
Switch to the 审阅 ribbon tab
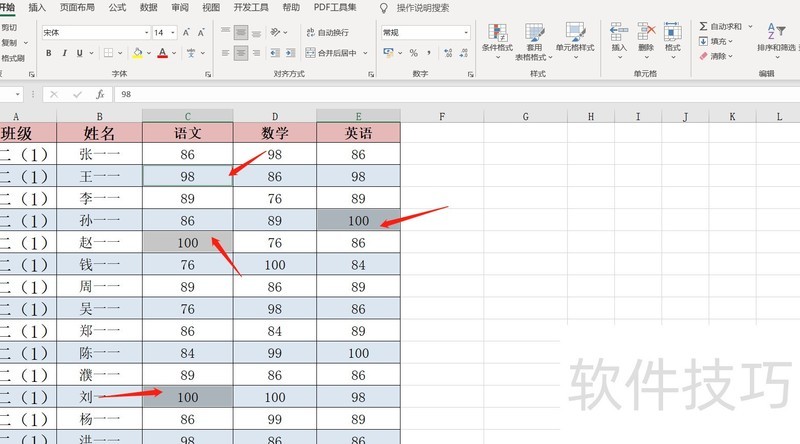(180, 7)
